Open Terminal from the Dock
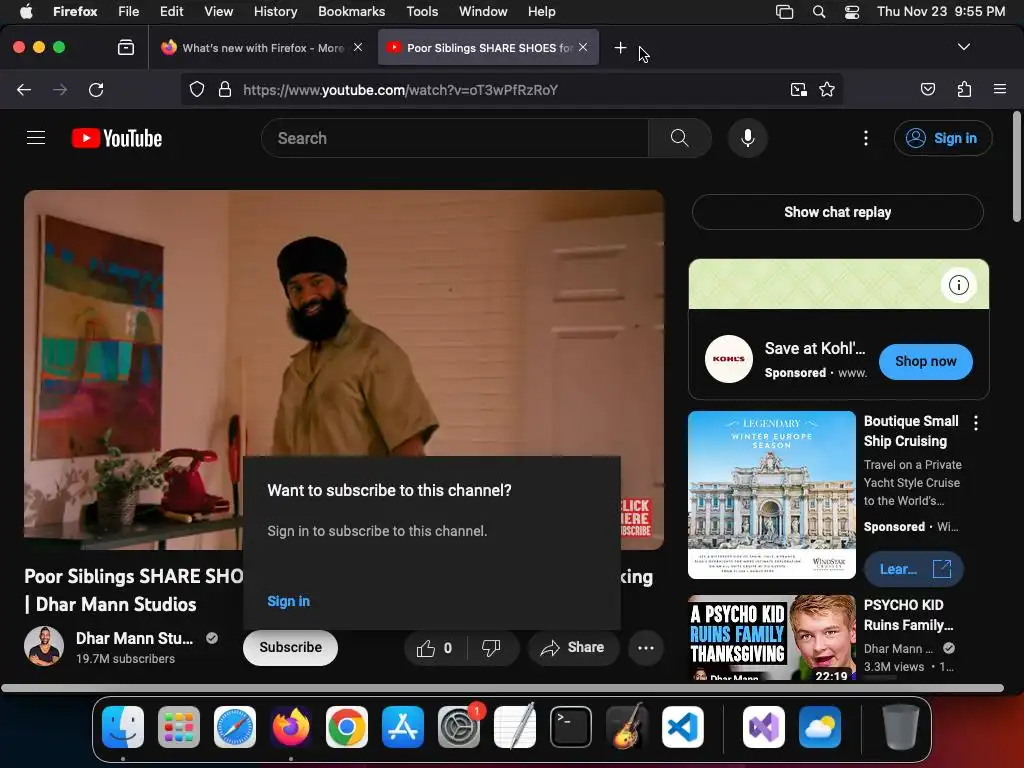The height and width of the screenshot is (768, 1024). pos(571,727)
